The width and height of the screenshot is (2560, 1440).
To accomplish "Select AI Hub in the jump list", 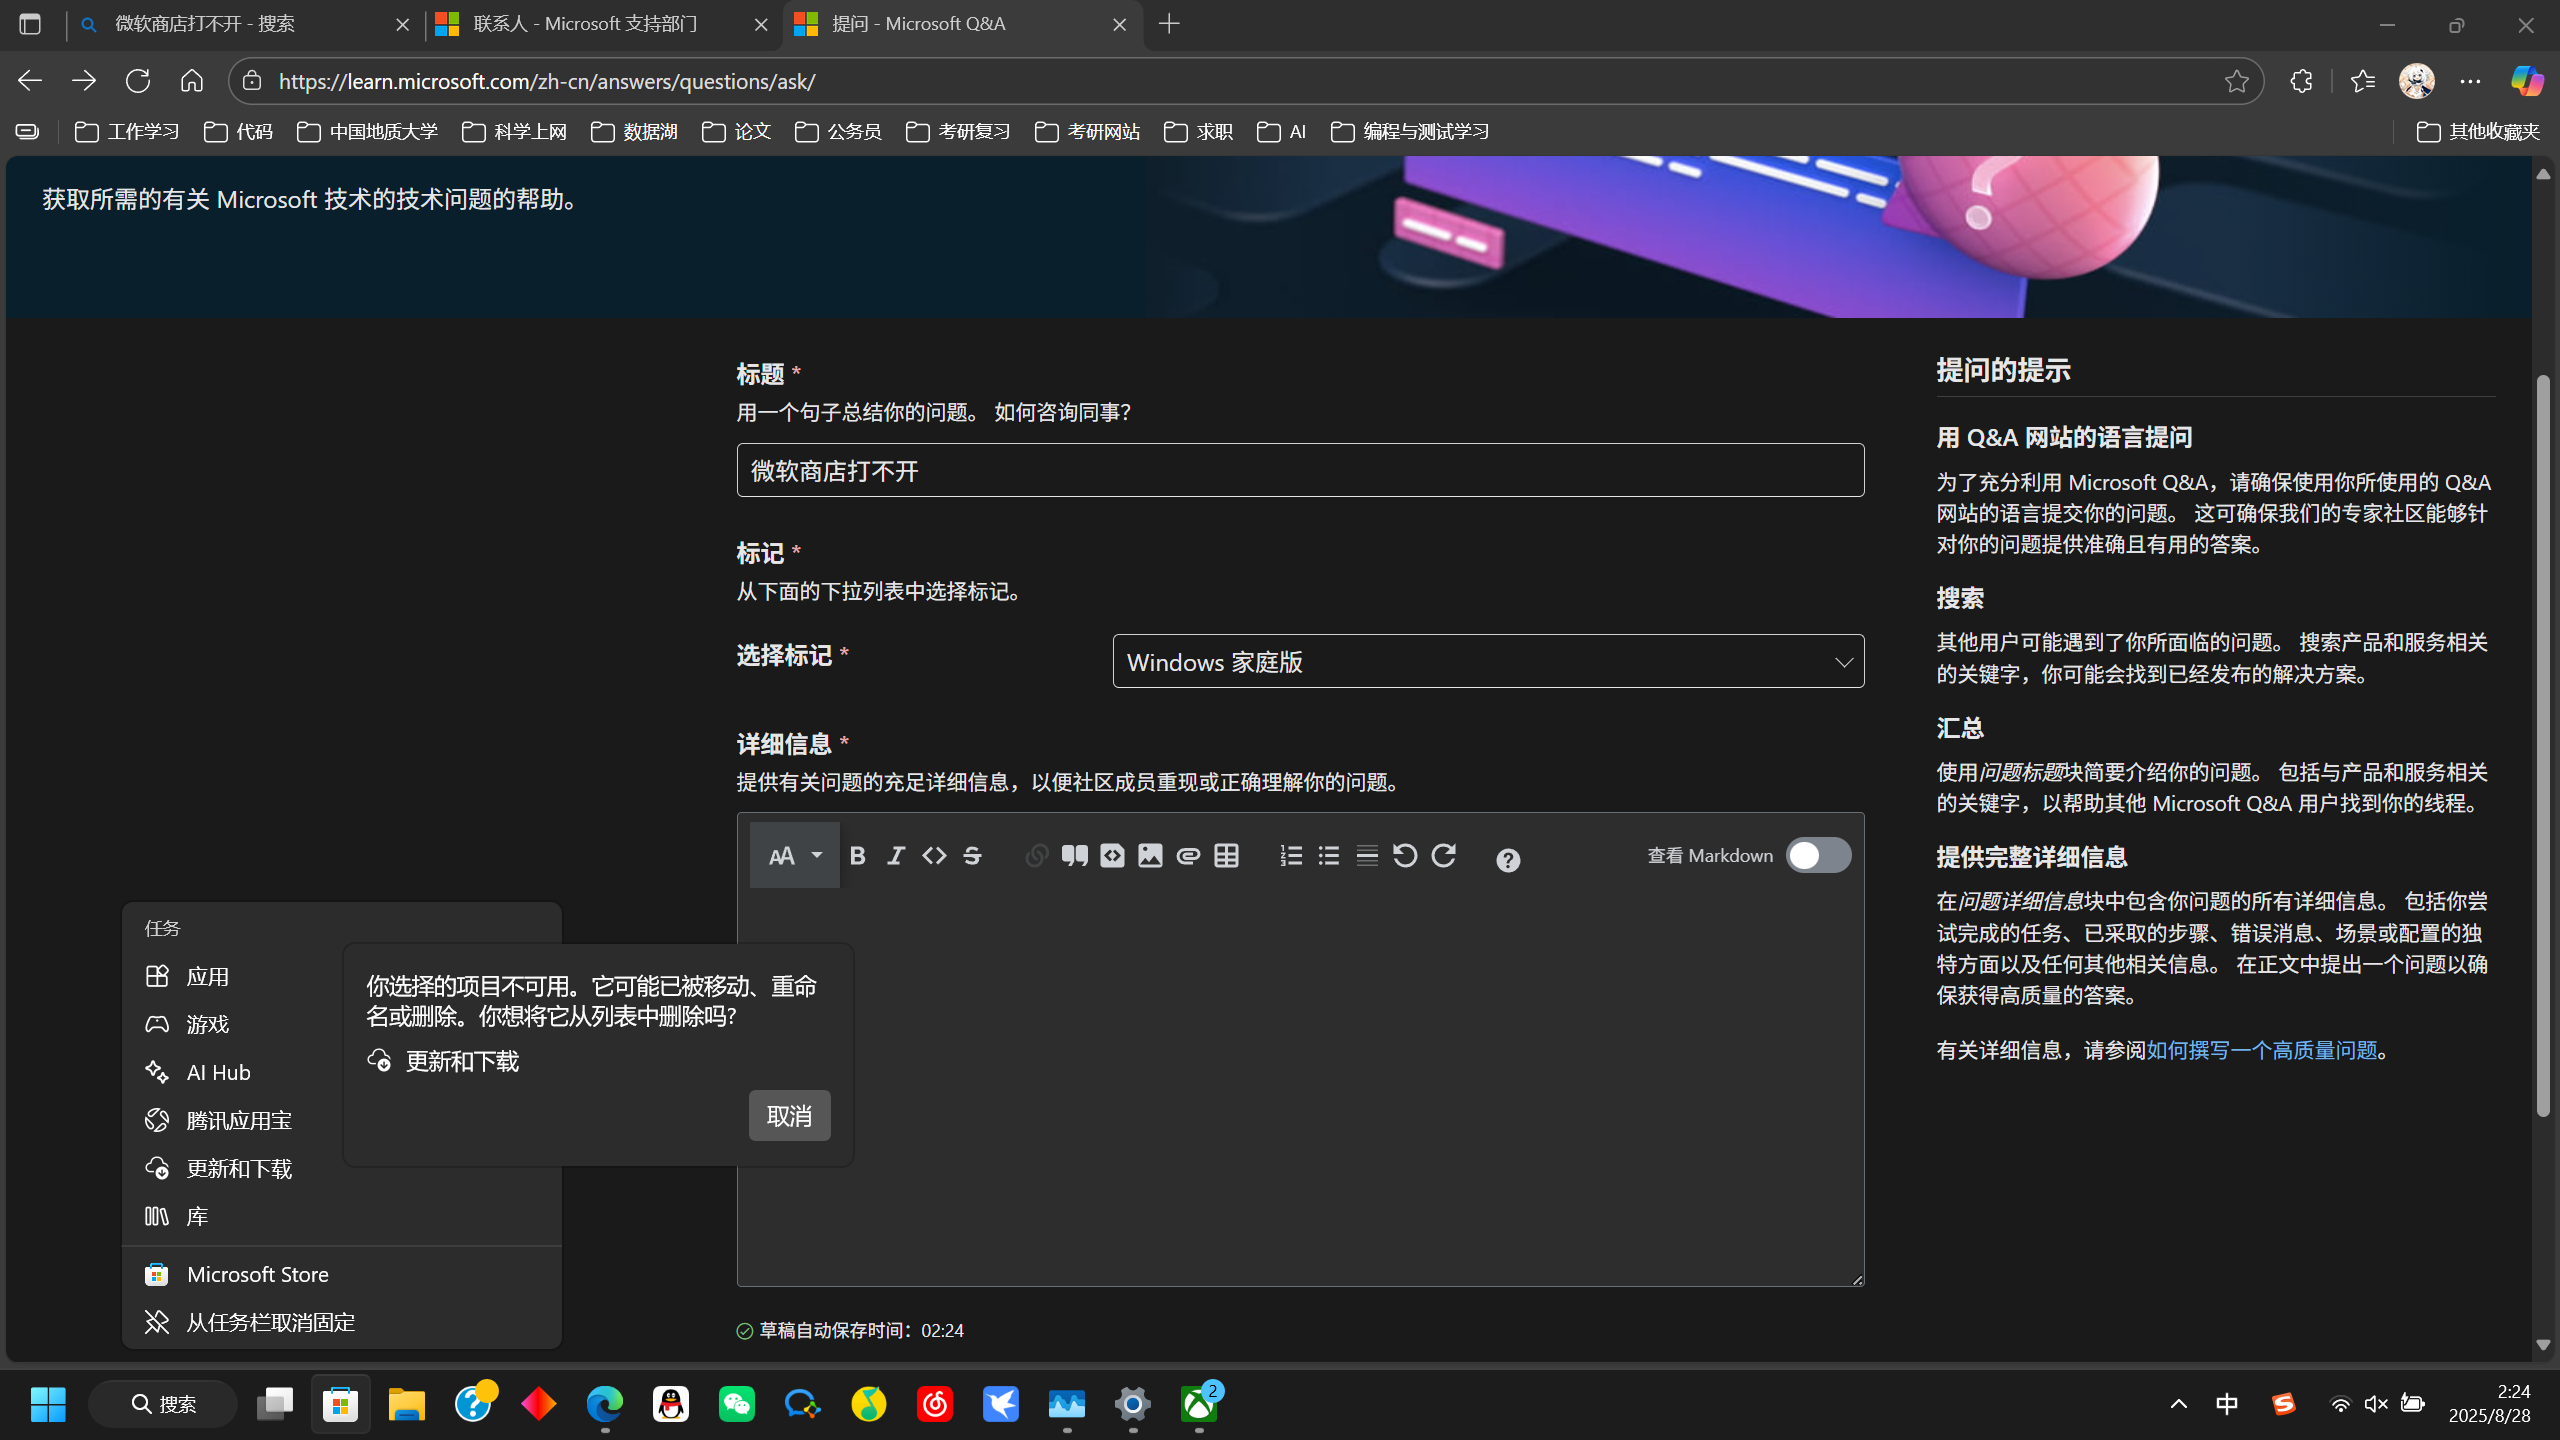I will (342, 1072).
